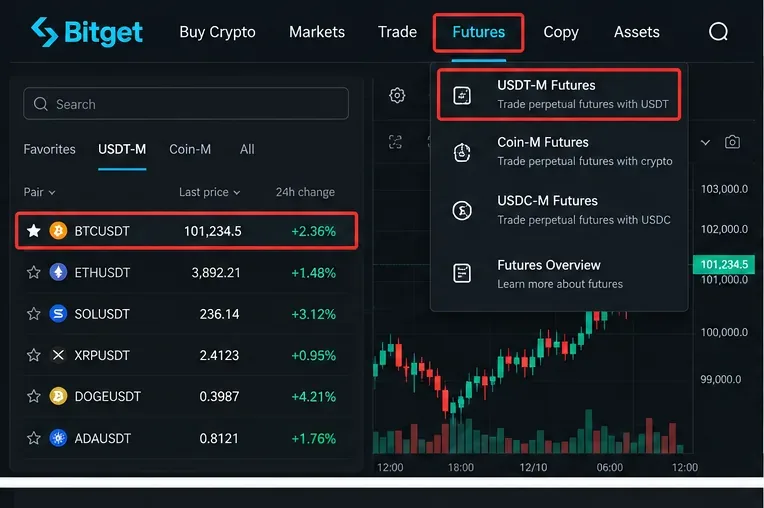Screen dimensions: 764x508
Task: Select SOLUSDT pair name
Action: (102, 314)
